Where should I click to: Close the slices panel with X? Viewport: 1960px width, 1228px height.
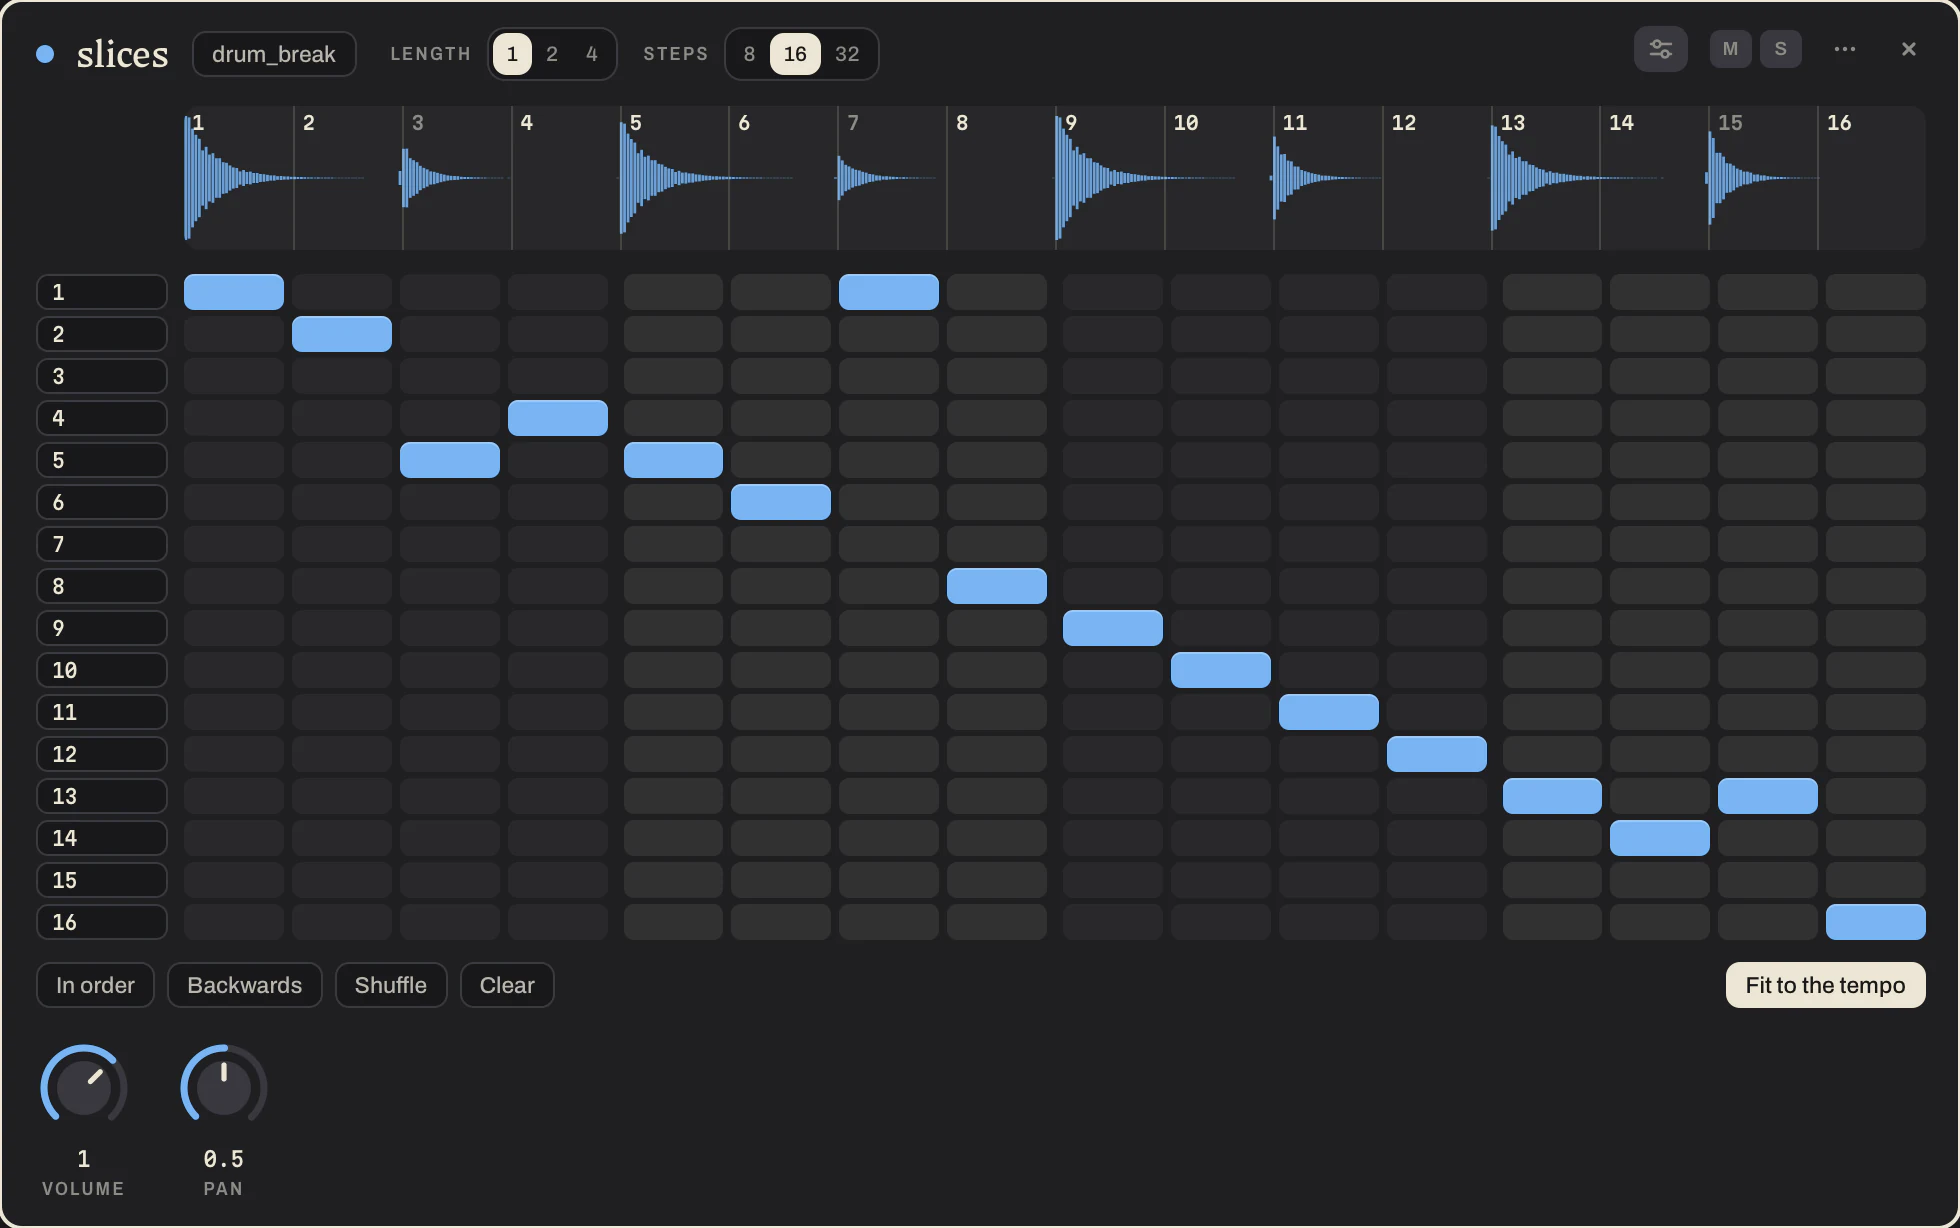pos(1908,49)
